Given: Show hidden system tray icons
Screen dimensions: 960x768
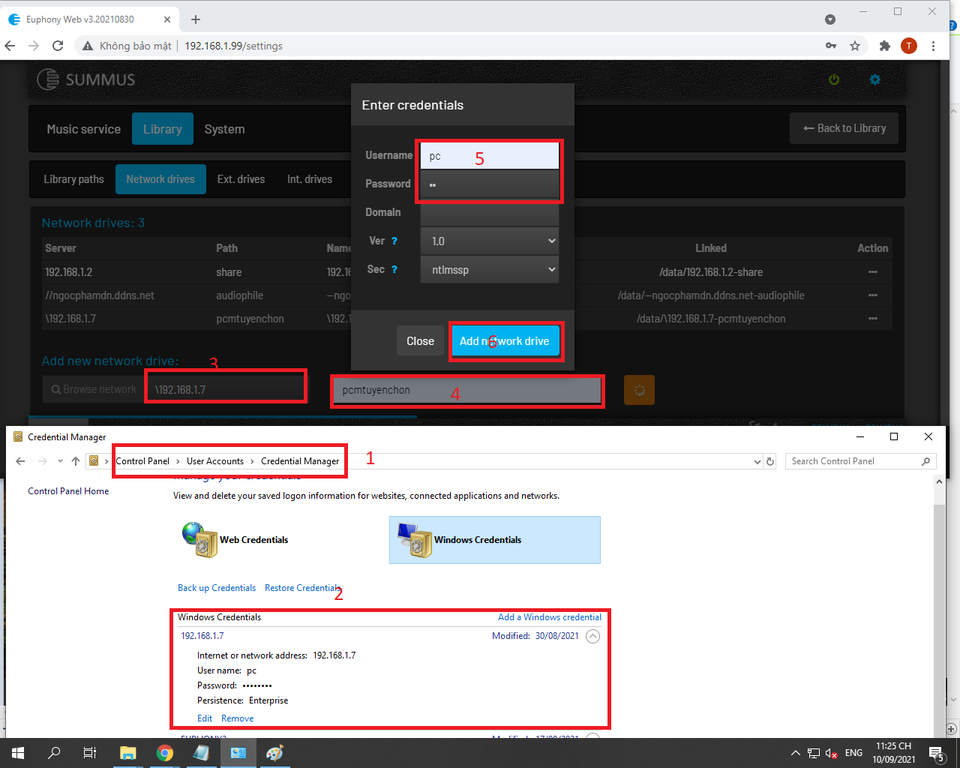Looking at the screenshot, I should [x=795, y=753].
